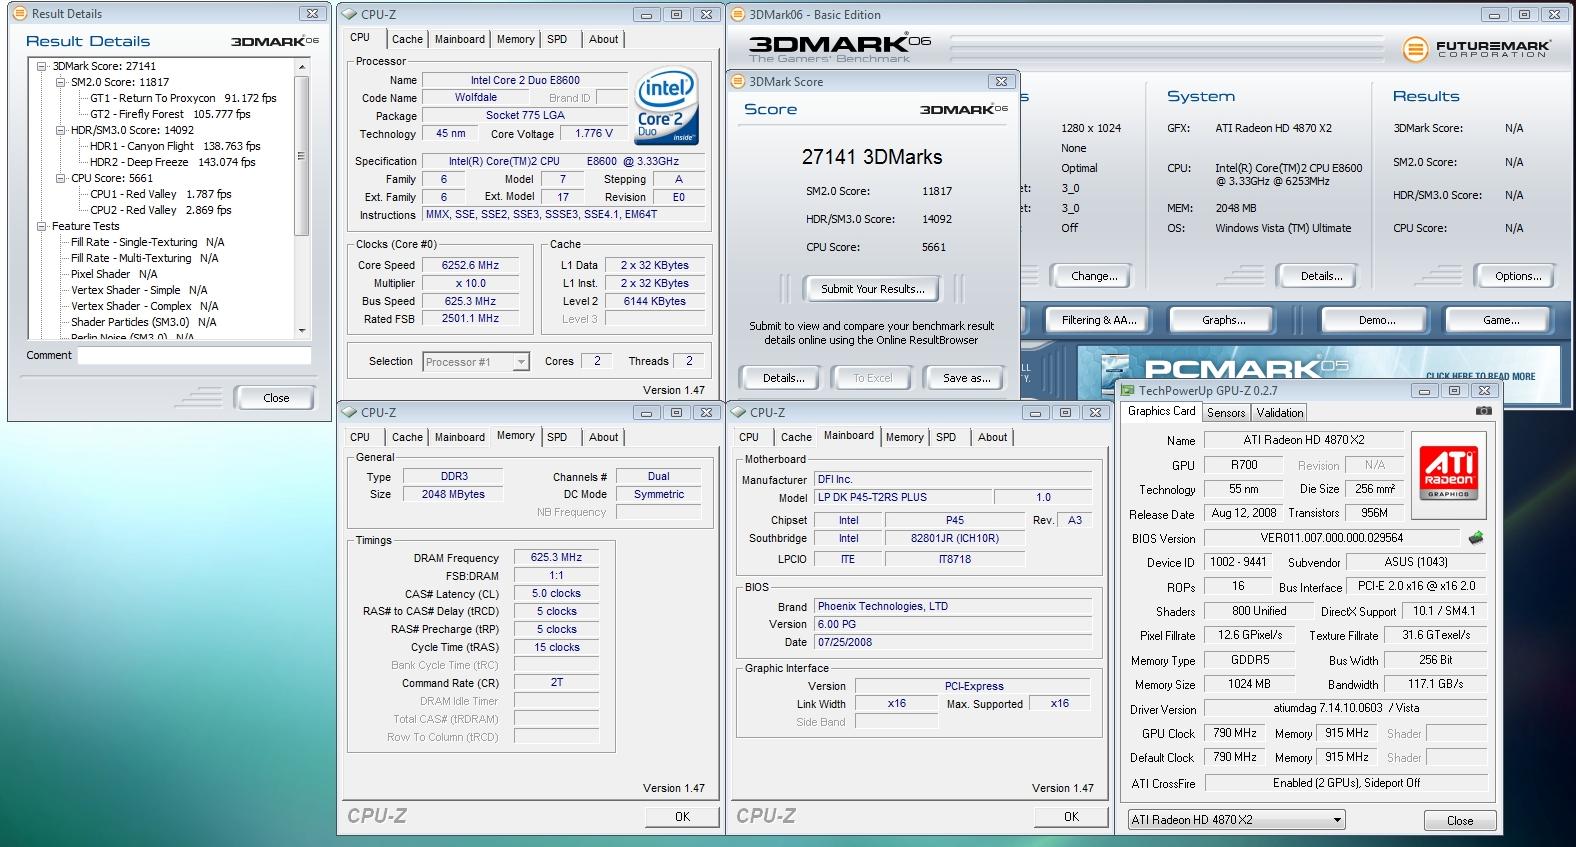Select HDR1 - Canyon Flight row
The width and height of the screenshot is (1576, 847).
(174, 146)
